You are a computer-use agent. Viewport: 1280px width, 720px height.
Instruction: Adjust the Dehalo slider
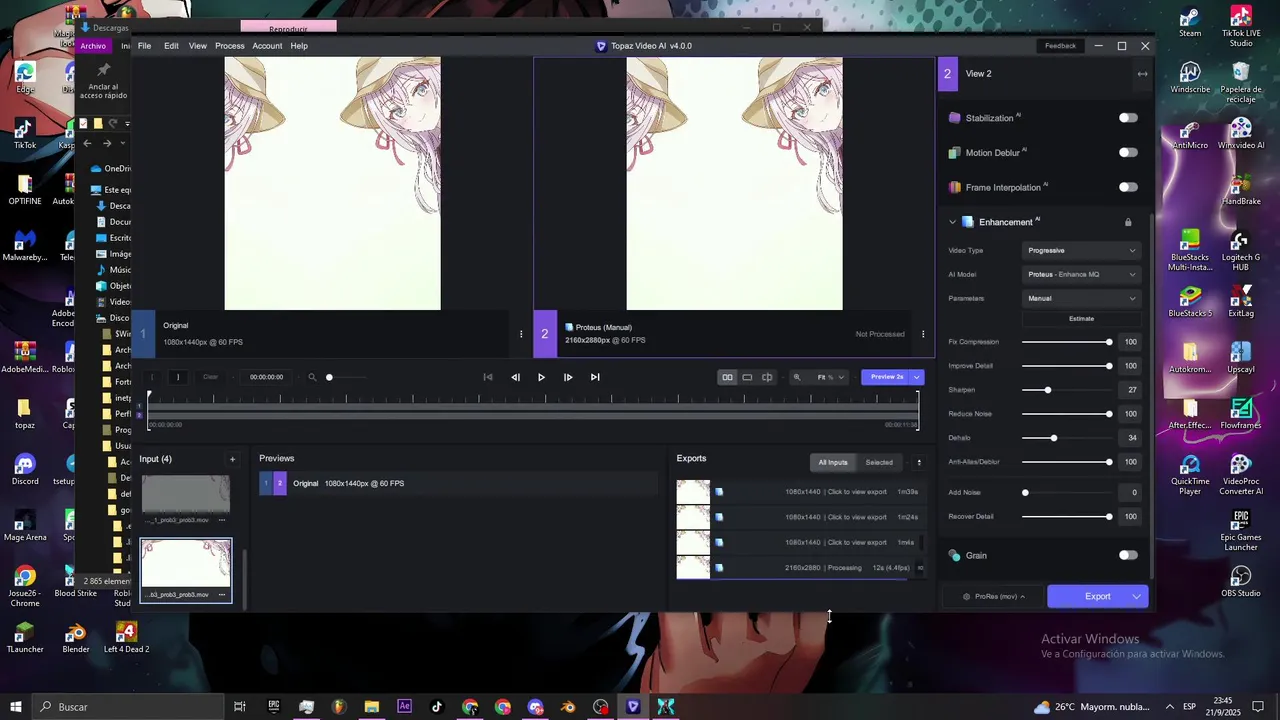(x=1054, y=438)
